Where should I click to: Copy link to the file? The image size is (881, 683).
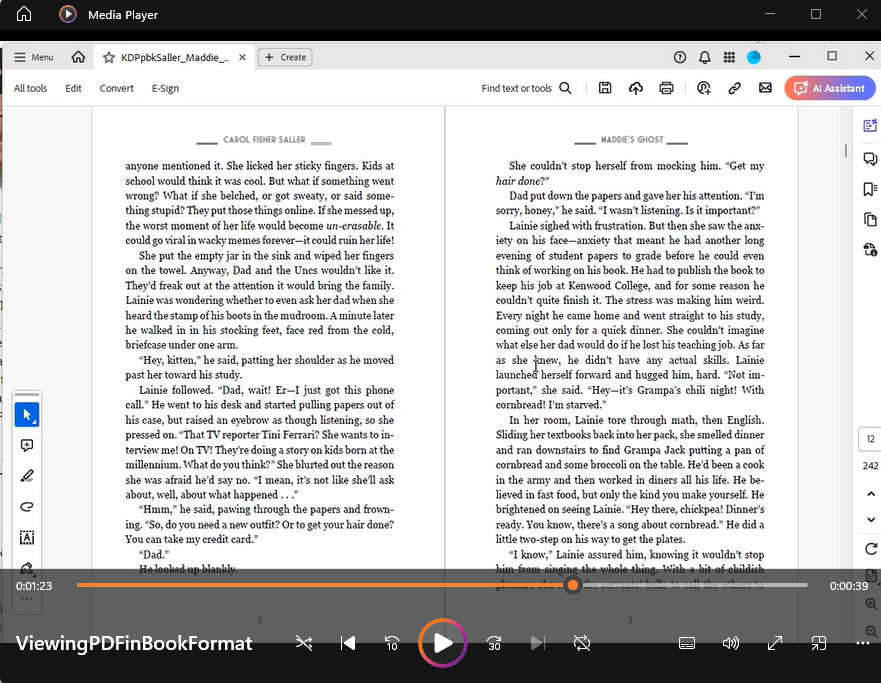point(734,88)
